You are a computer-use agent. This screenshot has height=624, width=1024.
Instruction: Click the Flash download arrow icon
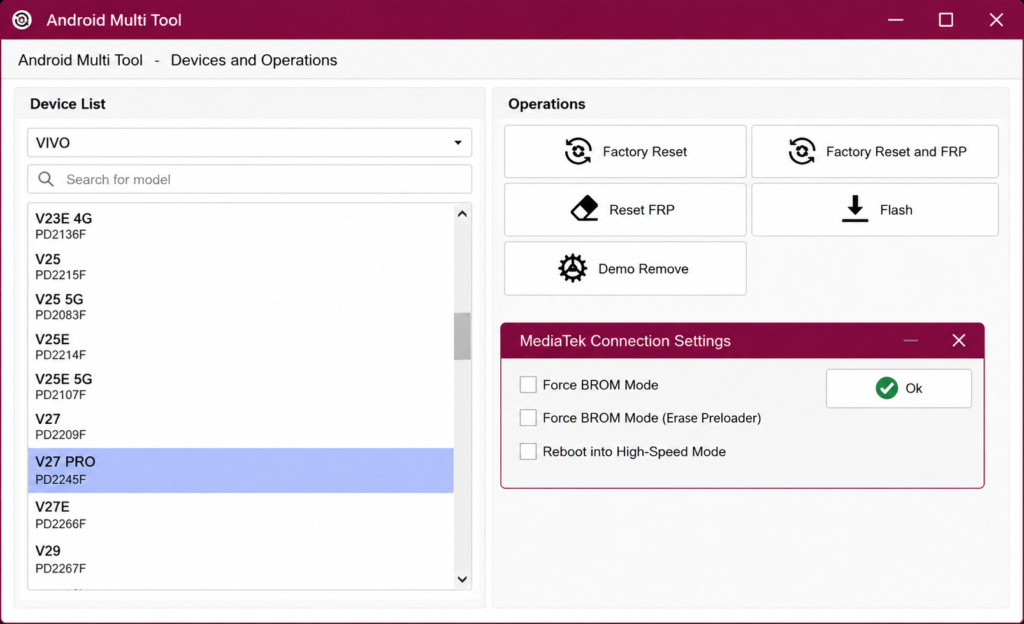coord(855,209)
